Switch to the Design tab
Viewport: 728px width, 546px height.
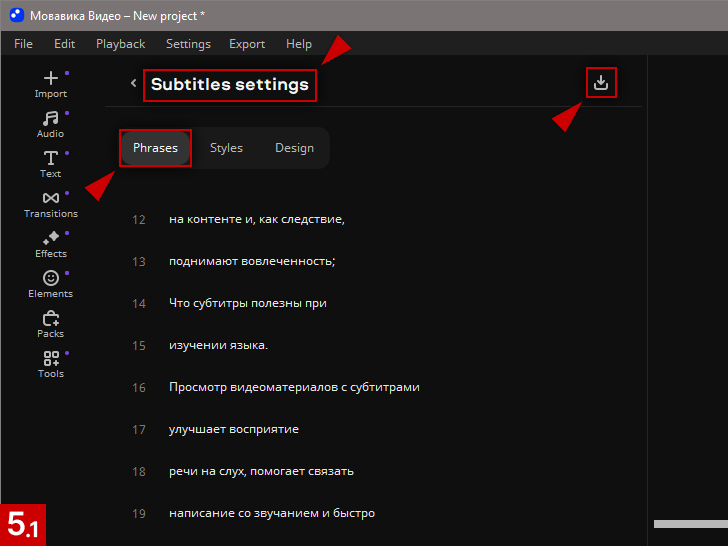click(x=294, y=148)
